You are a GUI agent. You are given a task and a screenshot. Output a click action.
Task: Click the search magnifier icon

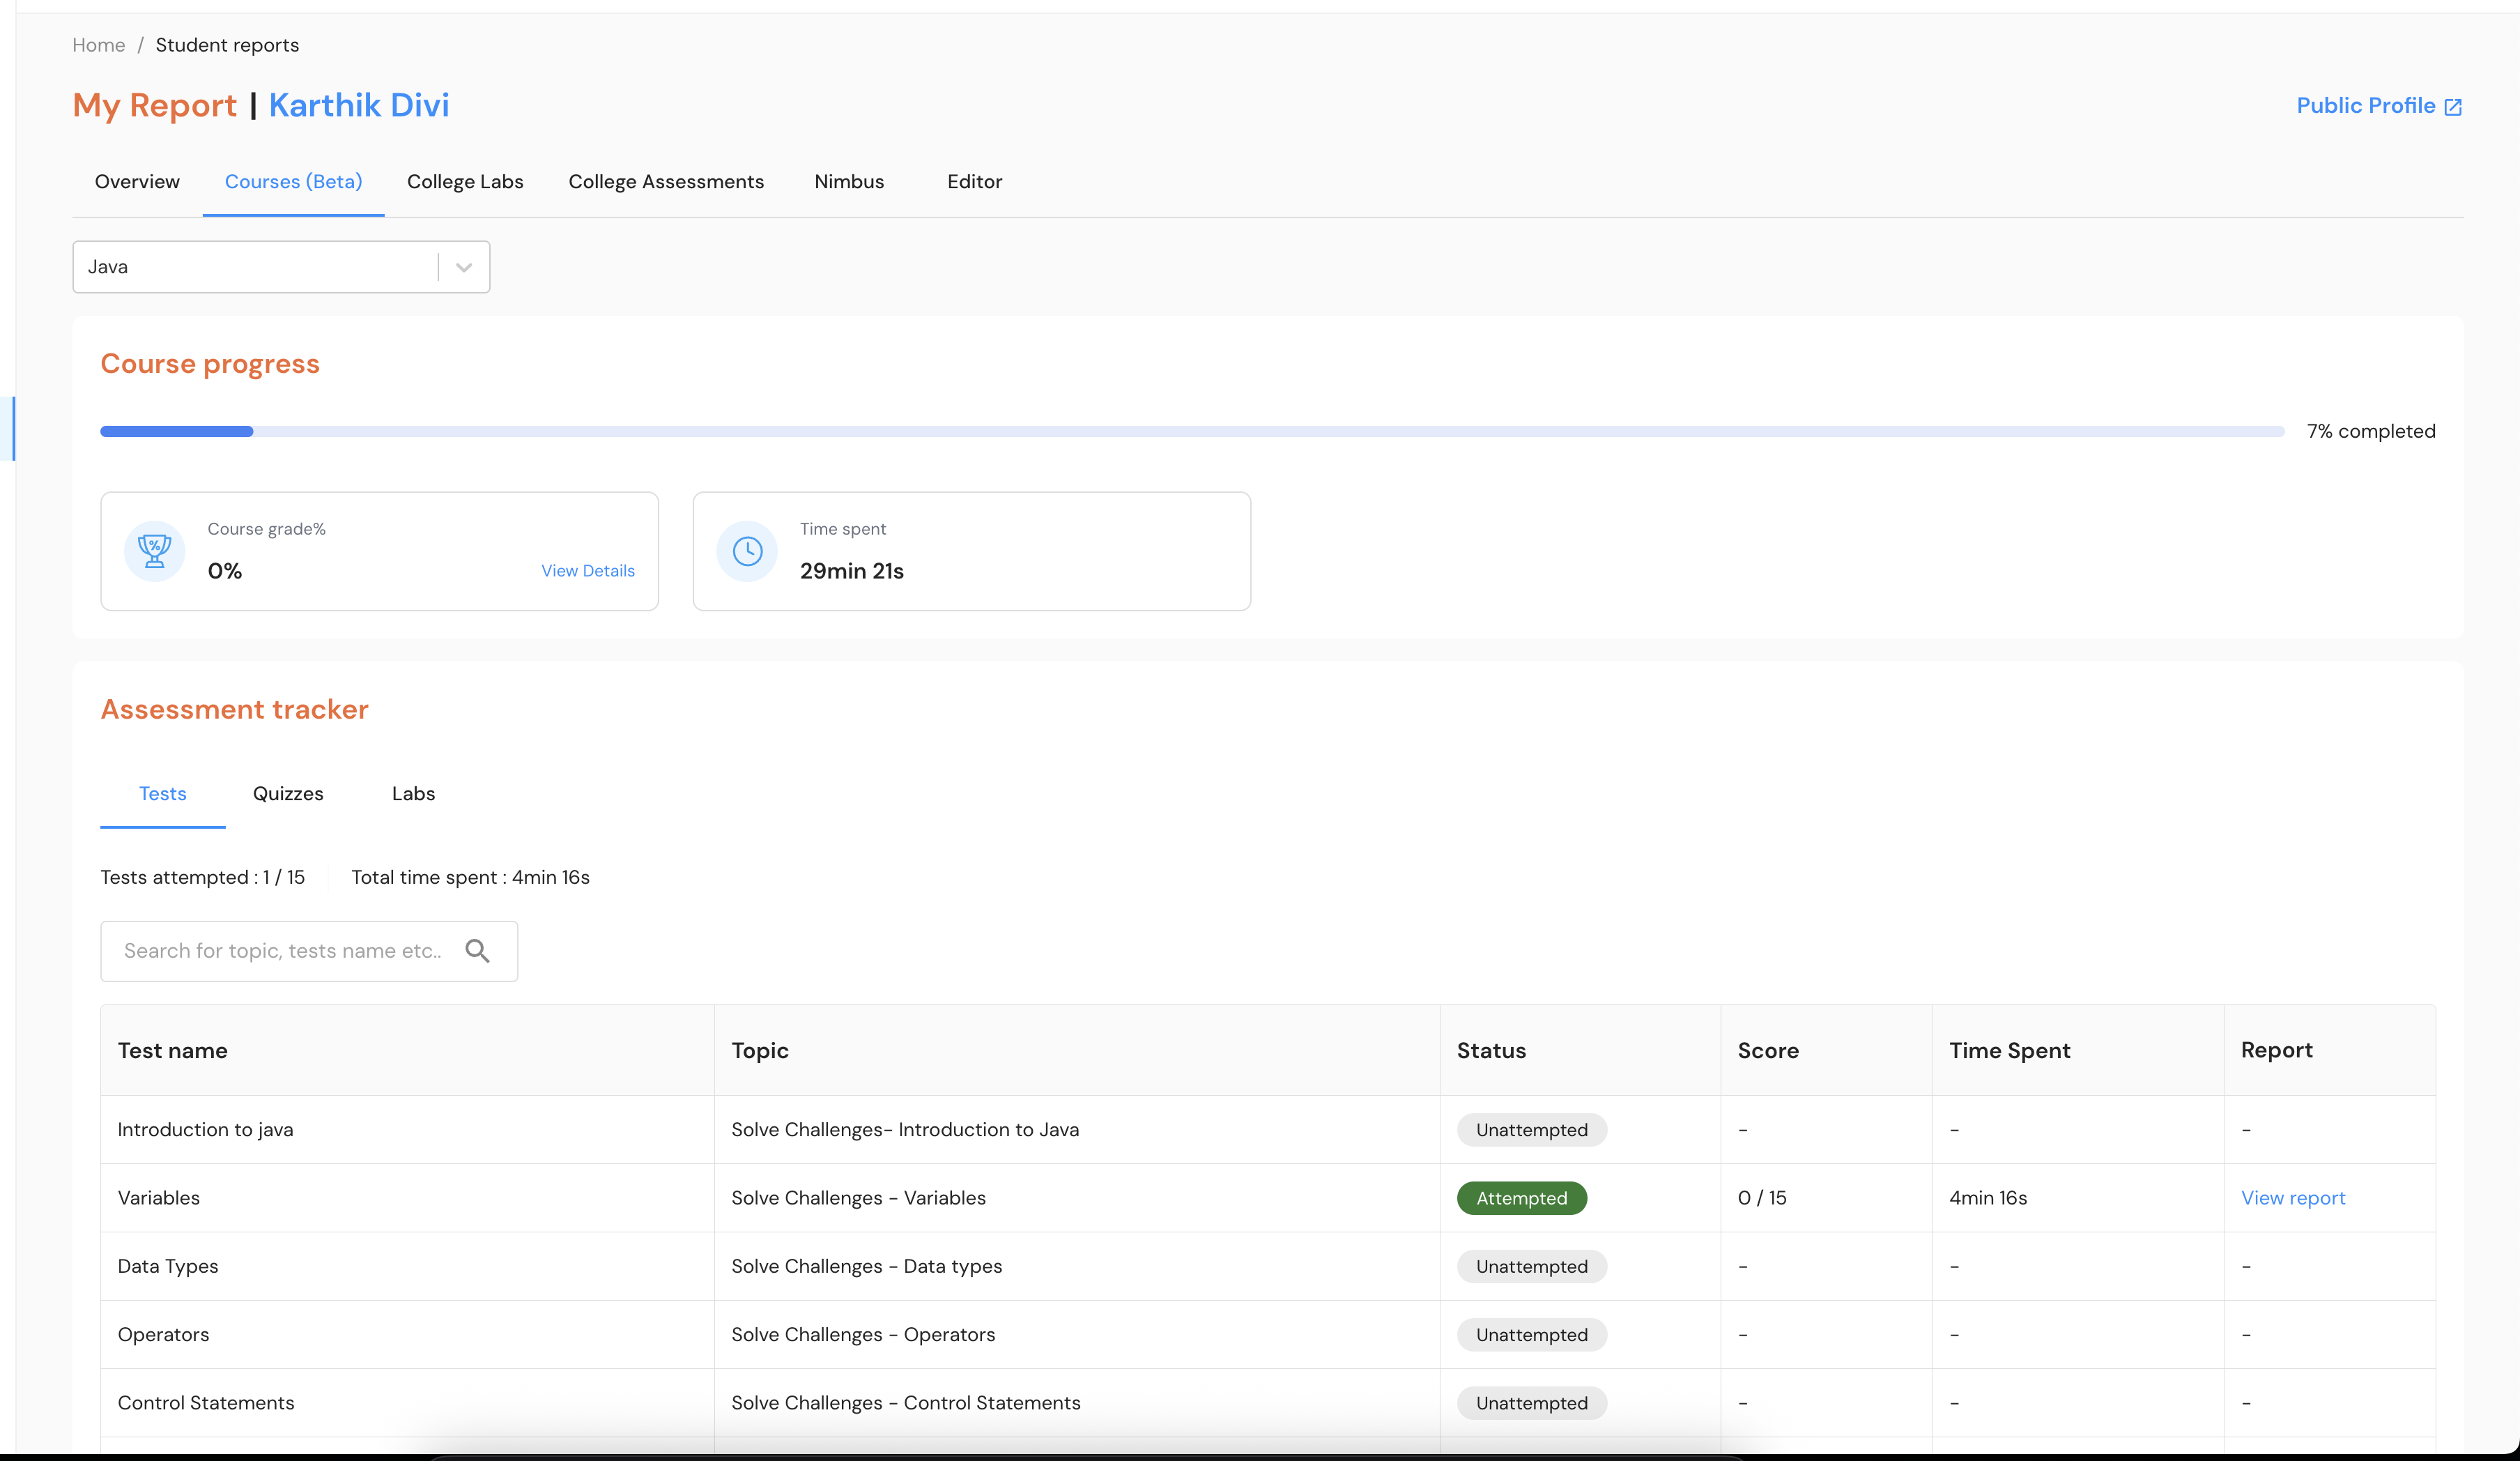[478, 951]
